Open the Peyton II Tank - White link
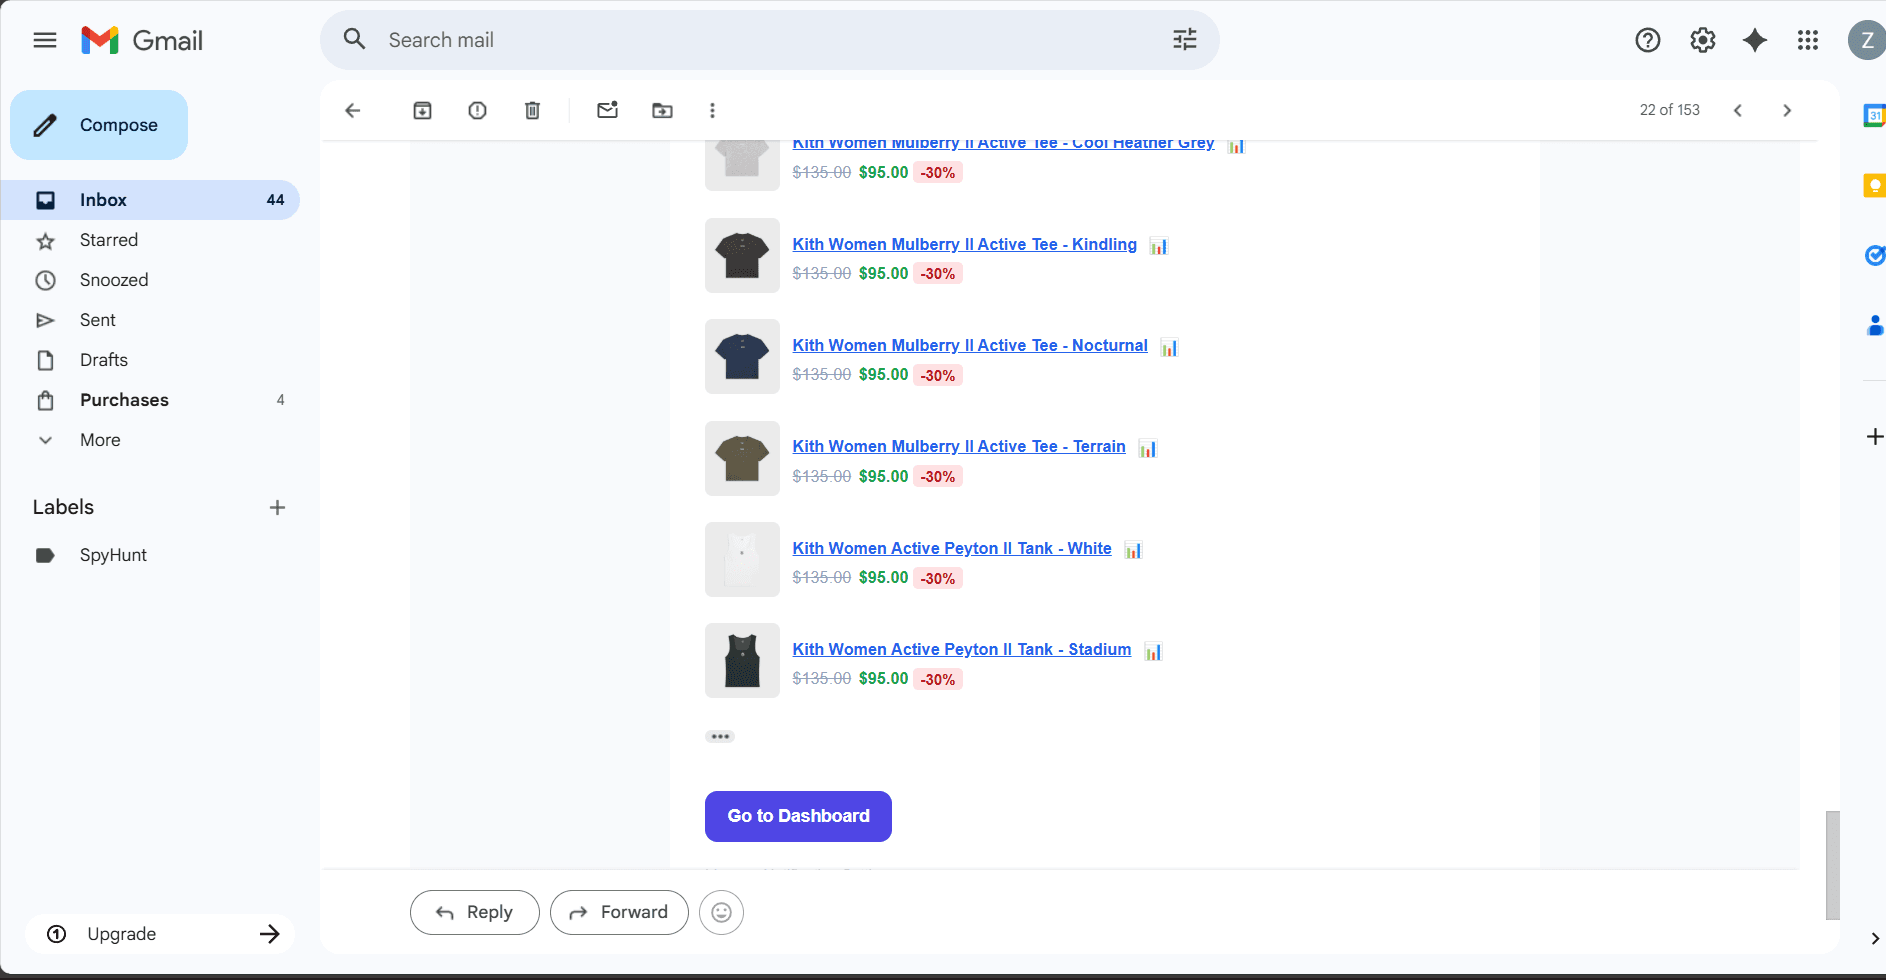 951,548
